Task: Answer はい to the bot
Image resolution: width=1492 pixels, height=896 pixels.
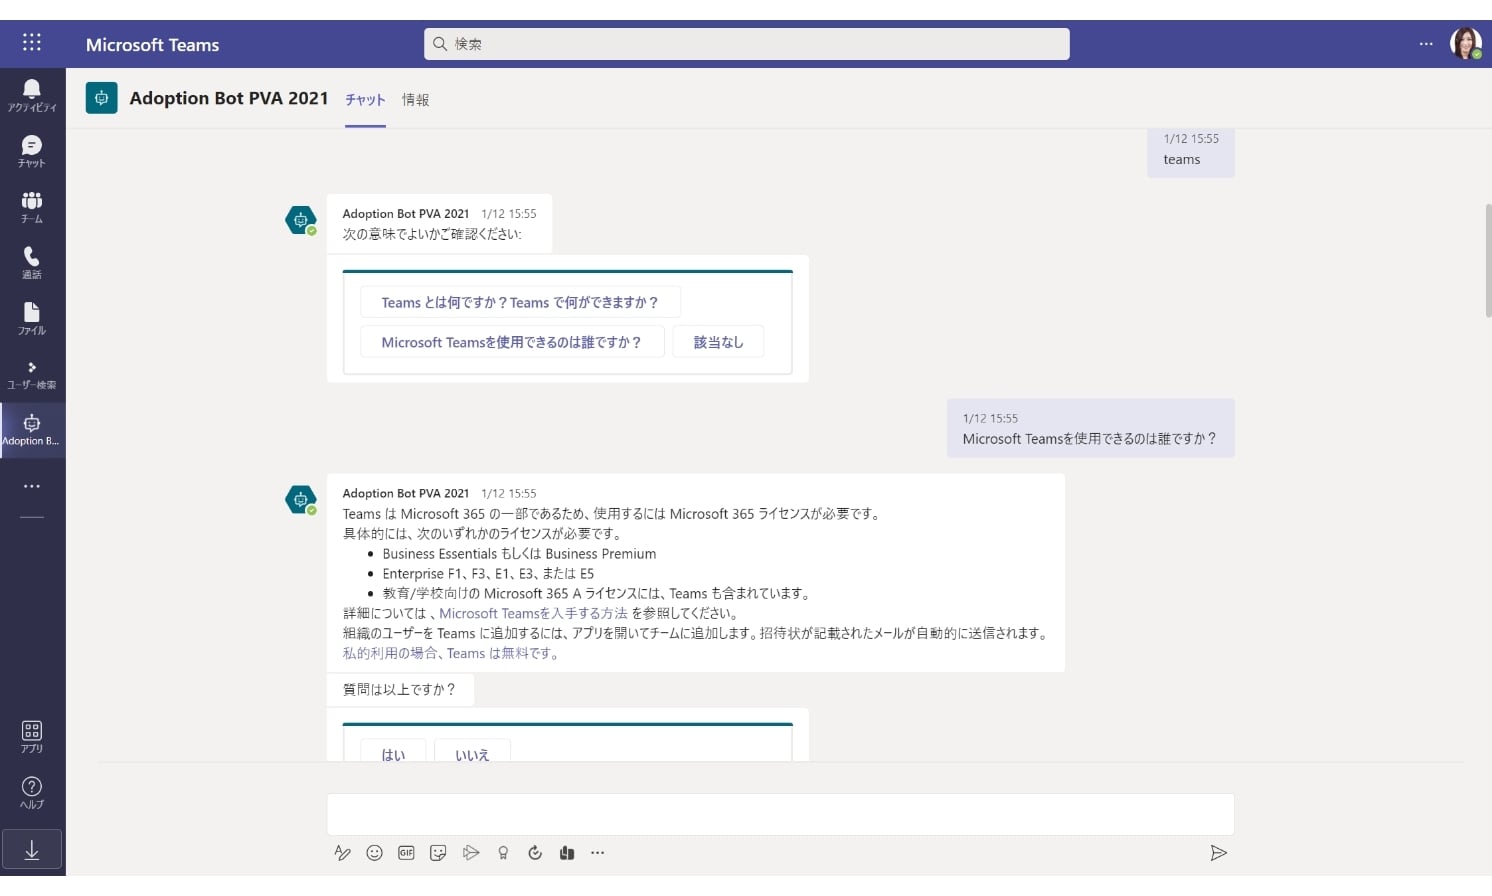Action: pos(393,752)
